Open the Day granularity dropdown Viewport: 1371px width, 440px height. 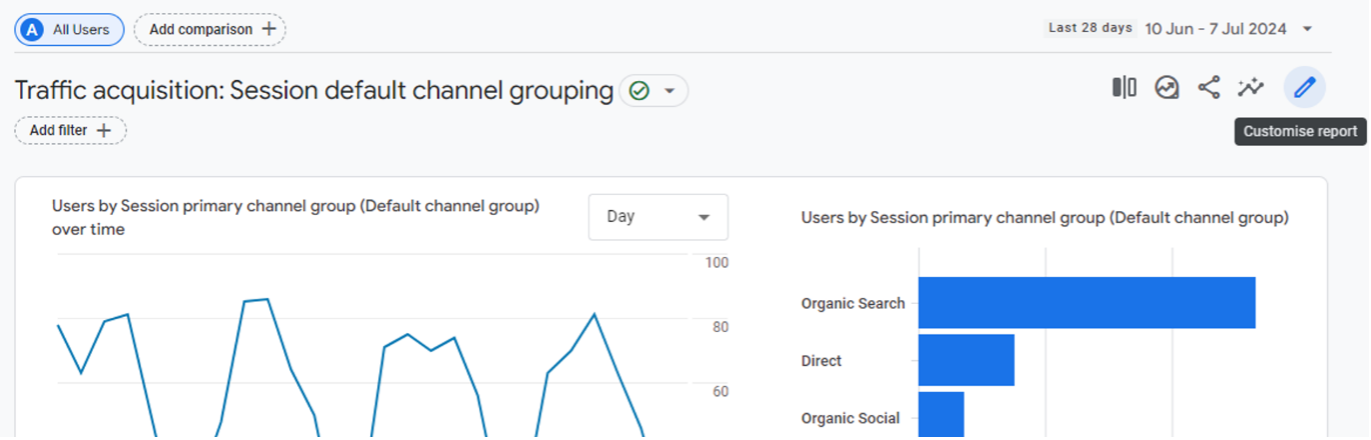[658, 217]
